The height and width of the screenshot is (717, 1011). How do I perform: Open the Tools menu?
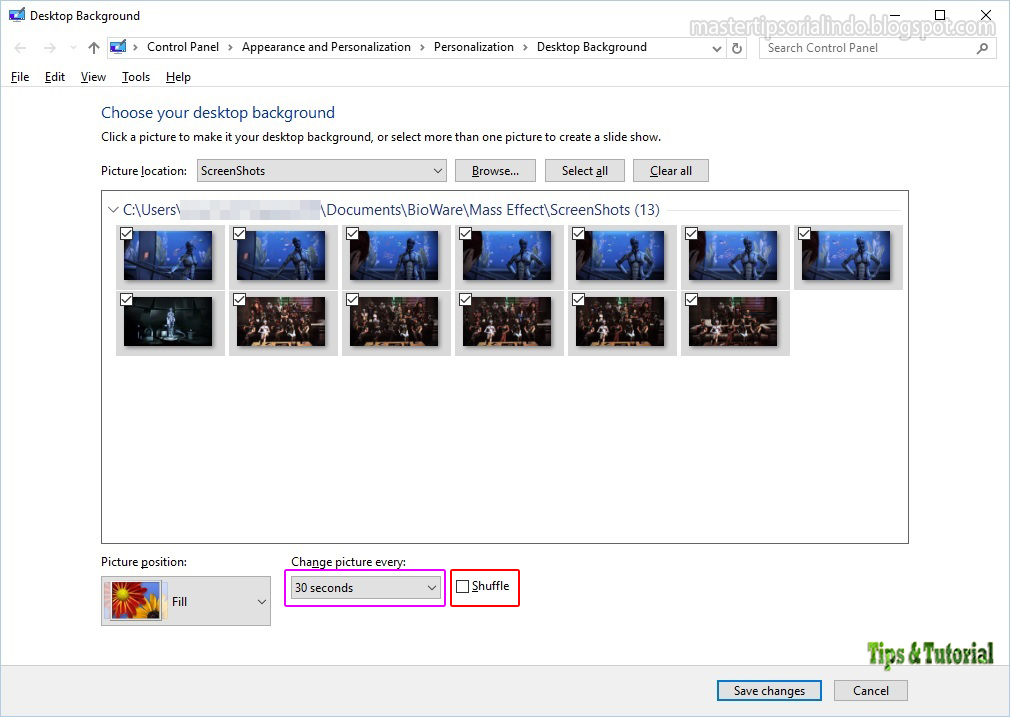pyautogui.click(x=136, y=77)
